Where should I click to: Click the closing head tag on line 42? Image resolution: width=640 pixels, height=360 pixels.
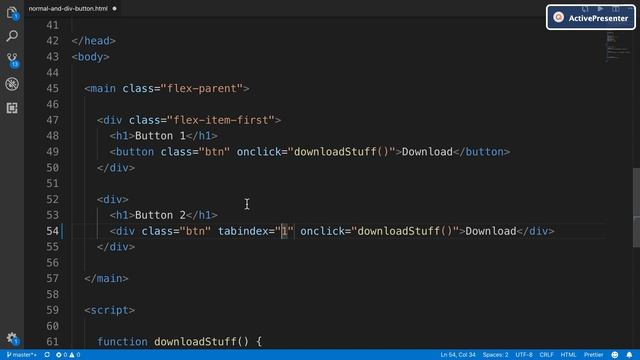pos(94,41)
